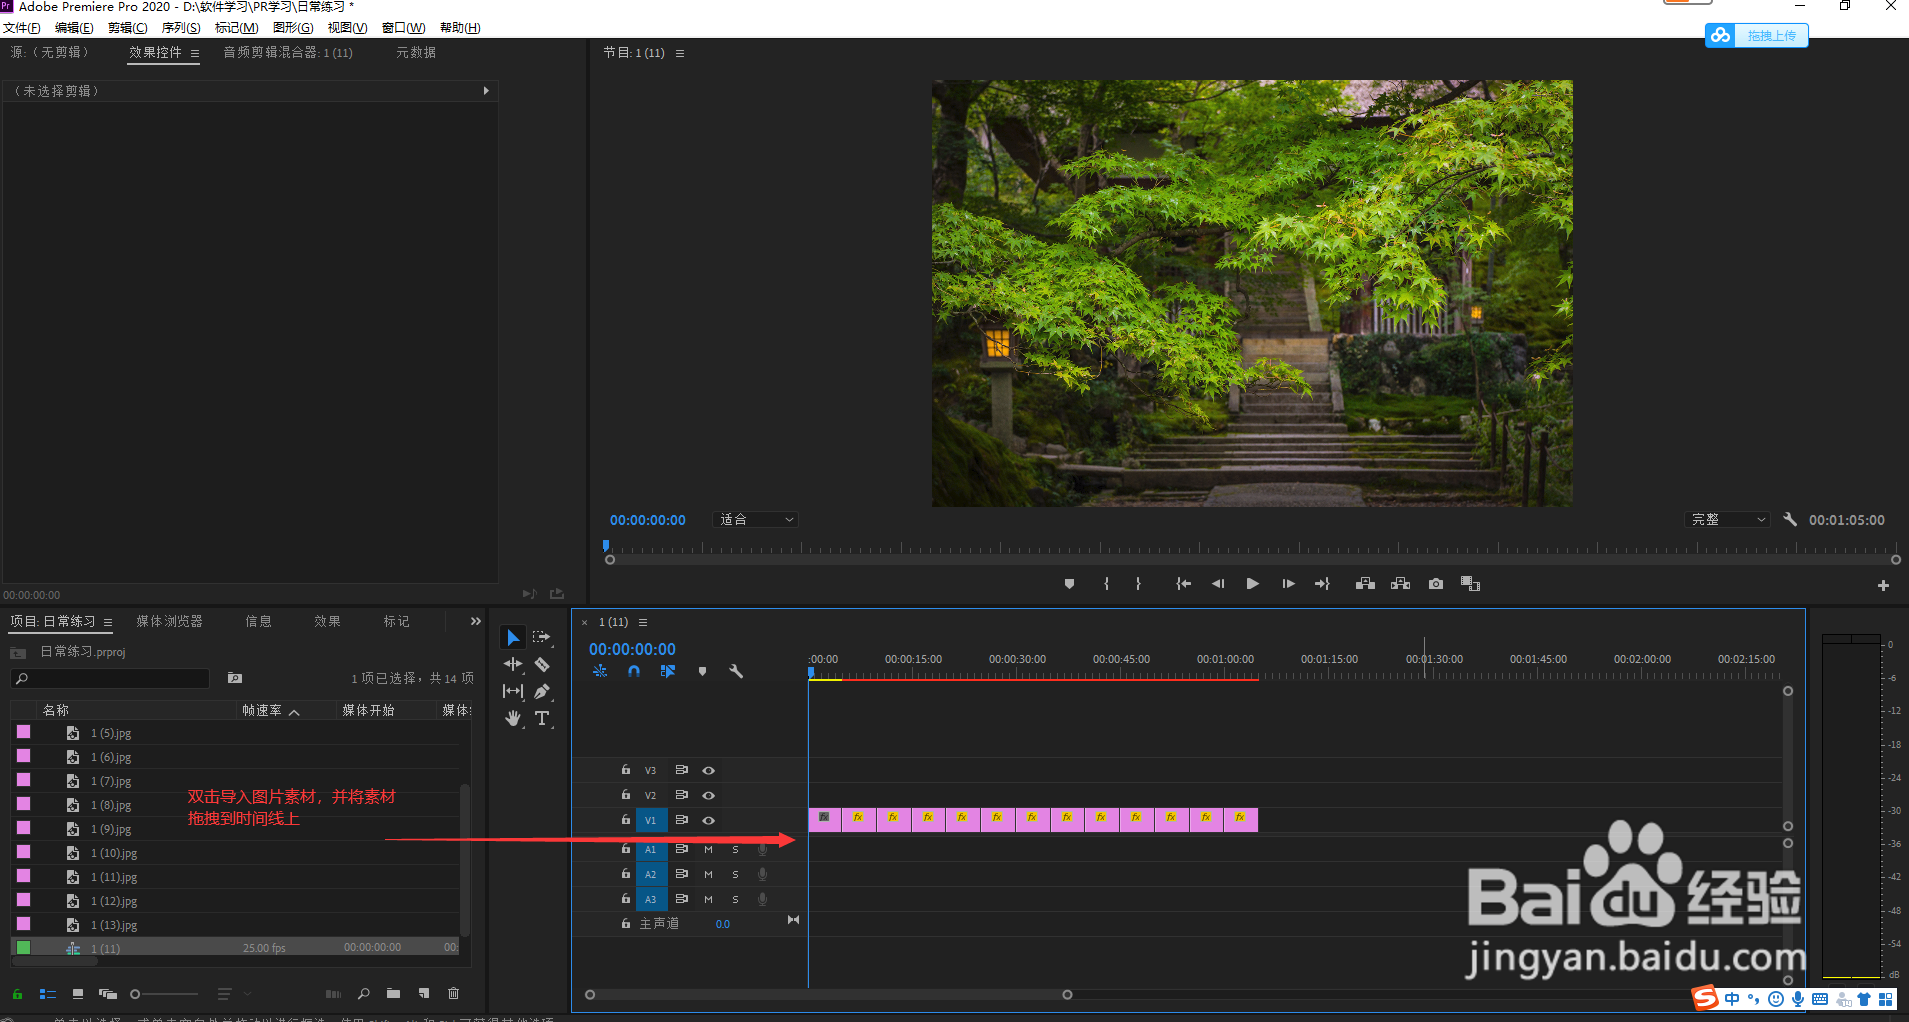Click the pink label swatch for 1 (5).jpg
This screenshot has height=1022, width=1909.
[x=24, y=732]
